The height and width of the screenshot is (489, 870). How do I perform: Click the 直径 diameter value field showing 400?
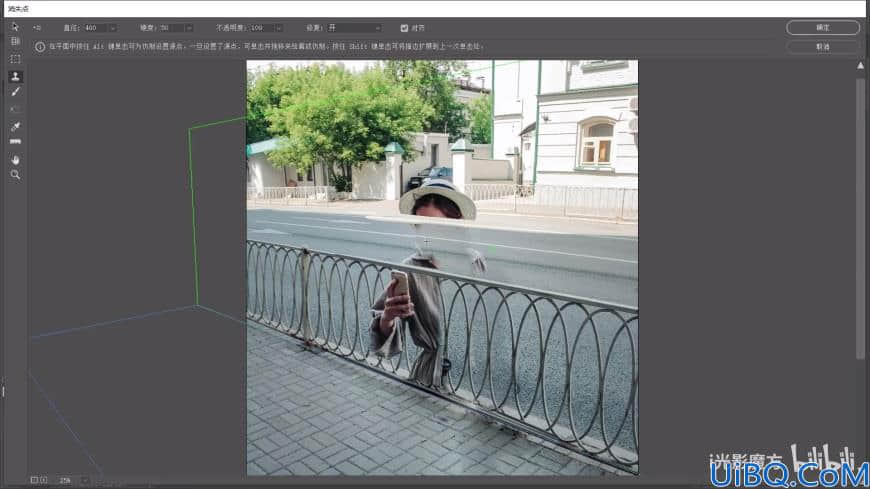[96, 28]
